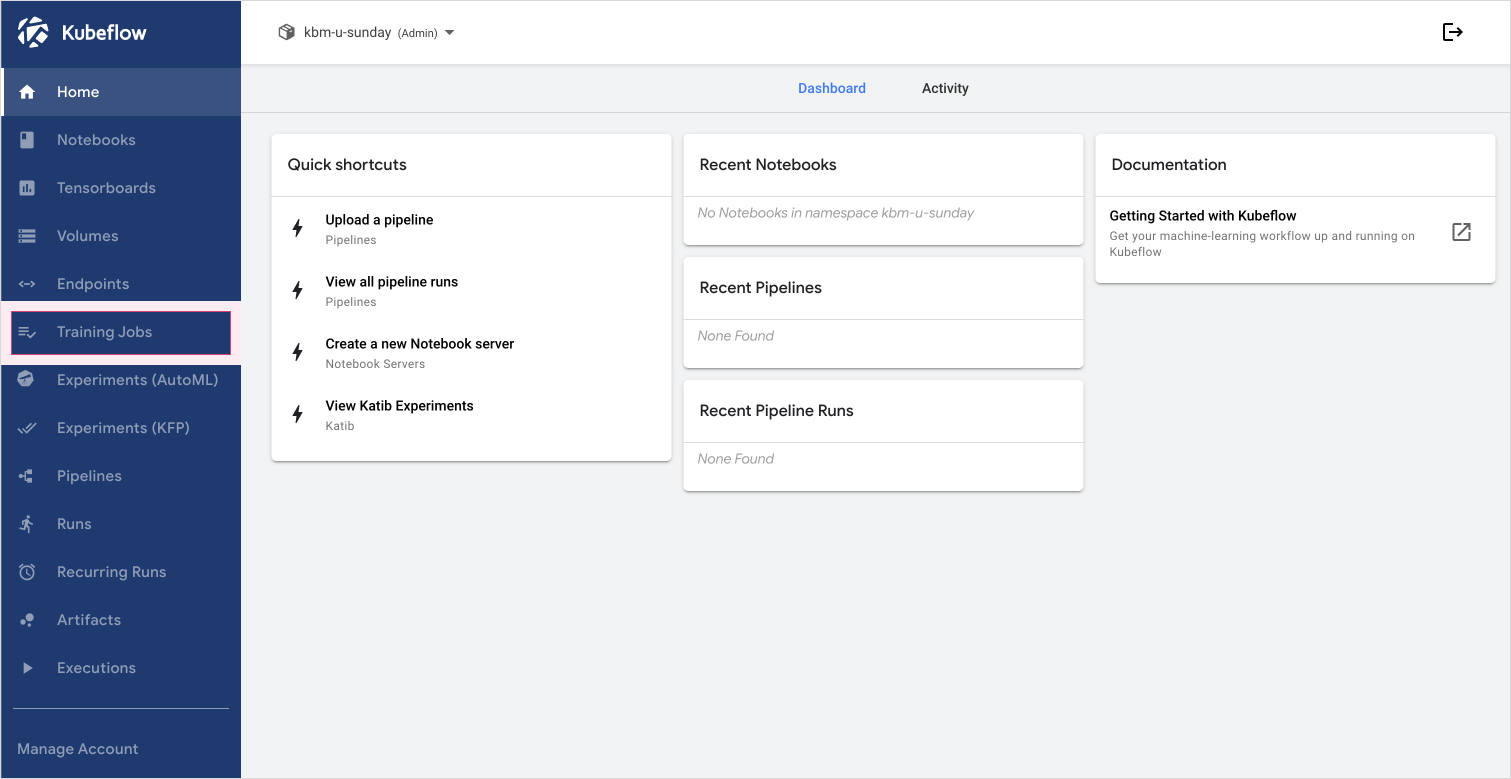Click the logout icon in top bar
Image resolution: width=1511 pixels, height=779 pixels.
tap(1453, 32)
